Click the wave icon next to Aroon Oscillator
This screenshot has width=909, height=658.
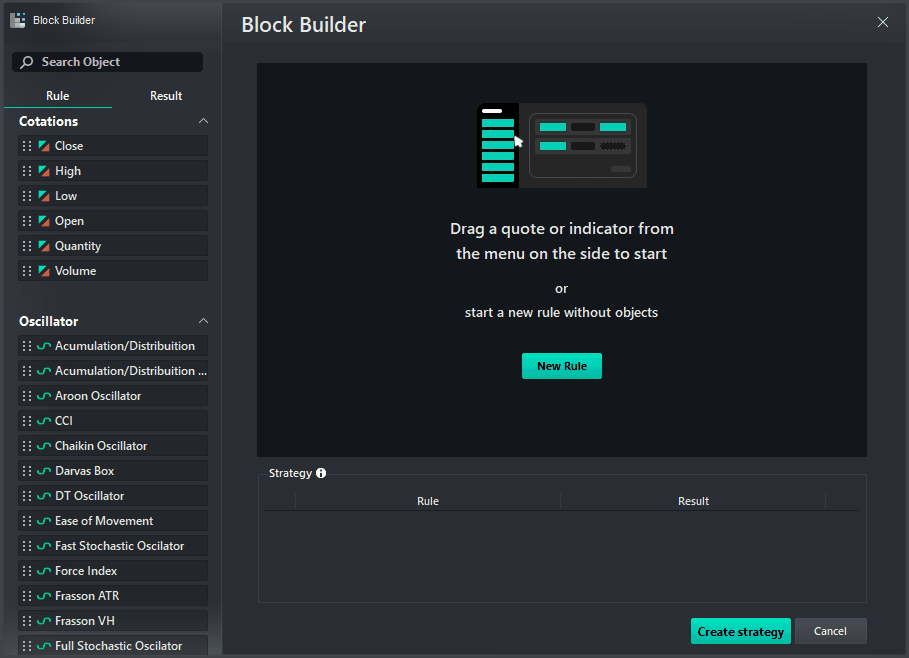click(x=44, y=396)
